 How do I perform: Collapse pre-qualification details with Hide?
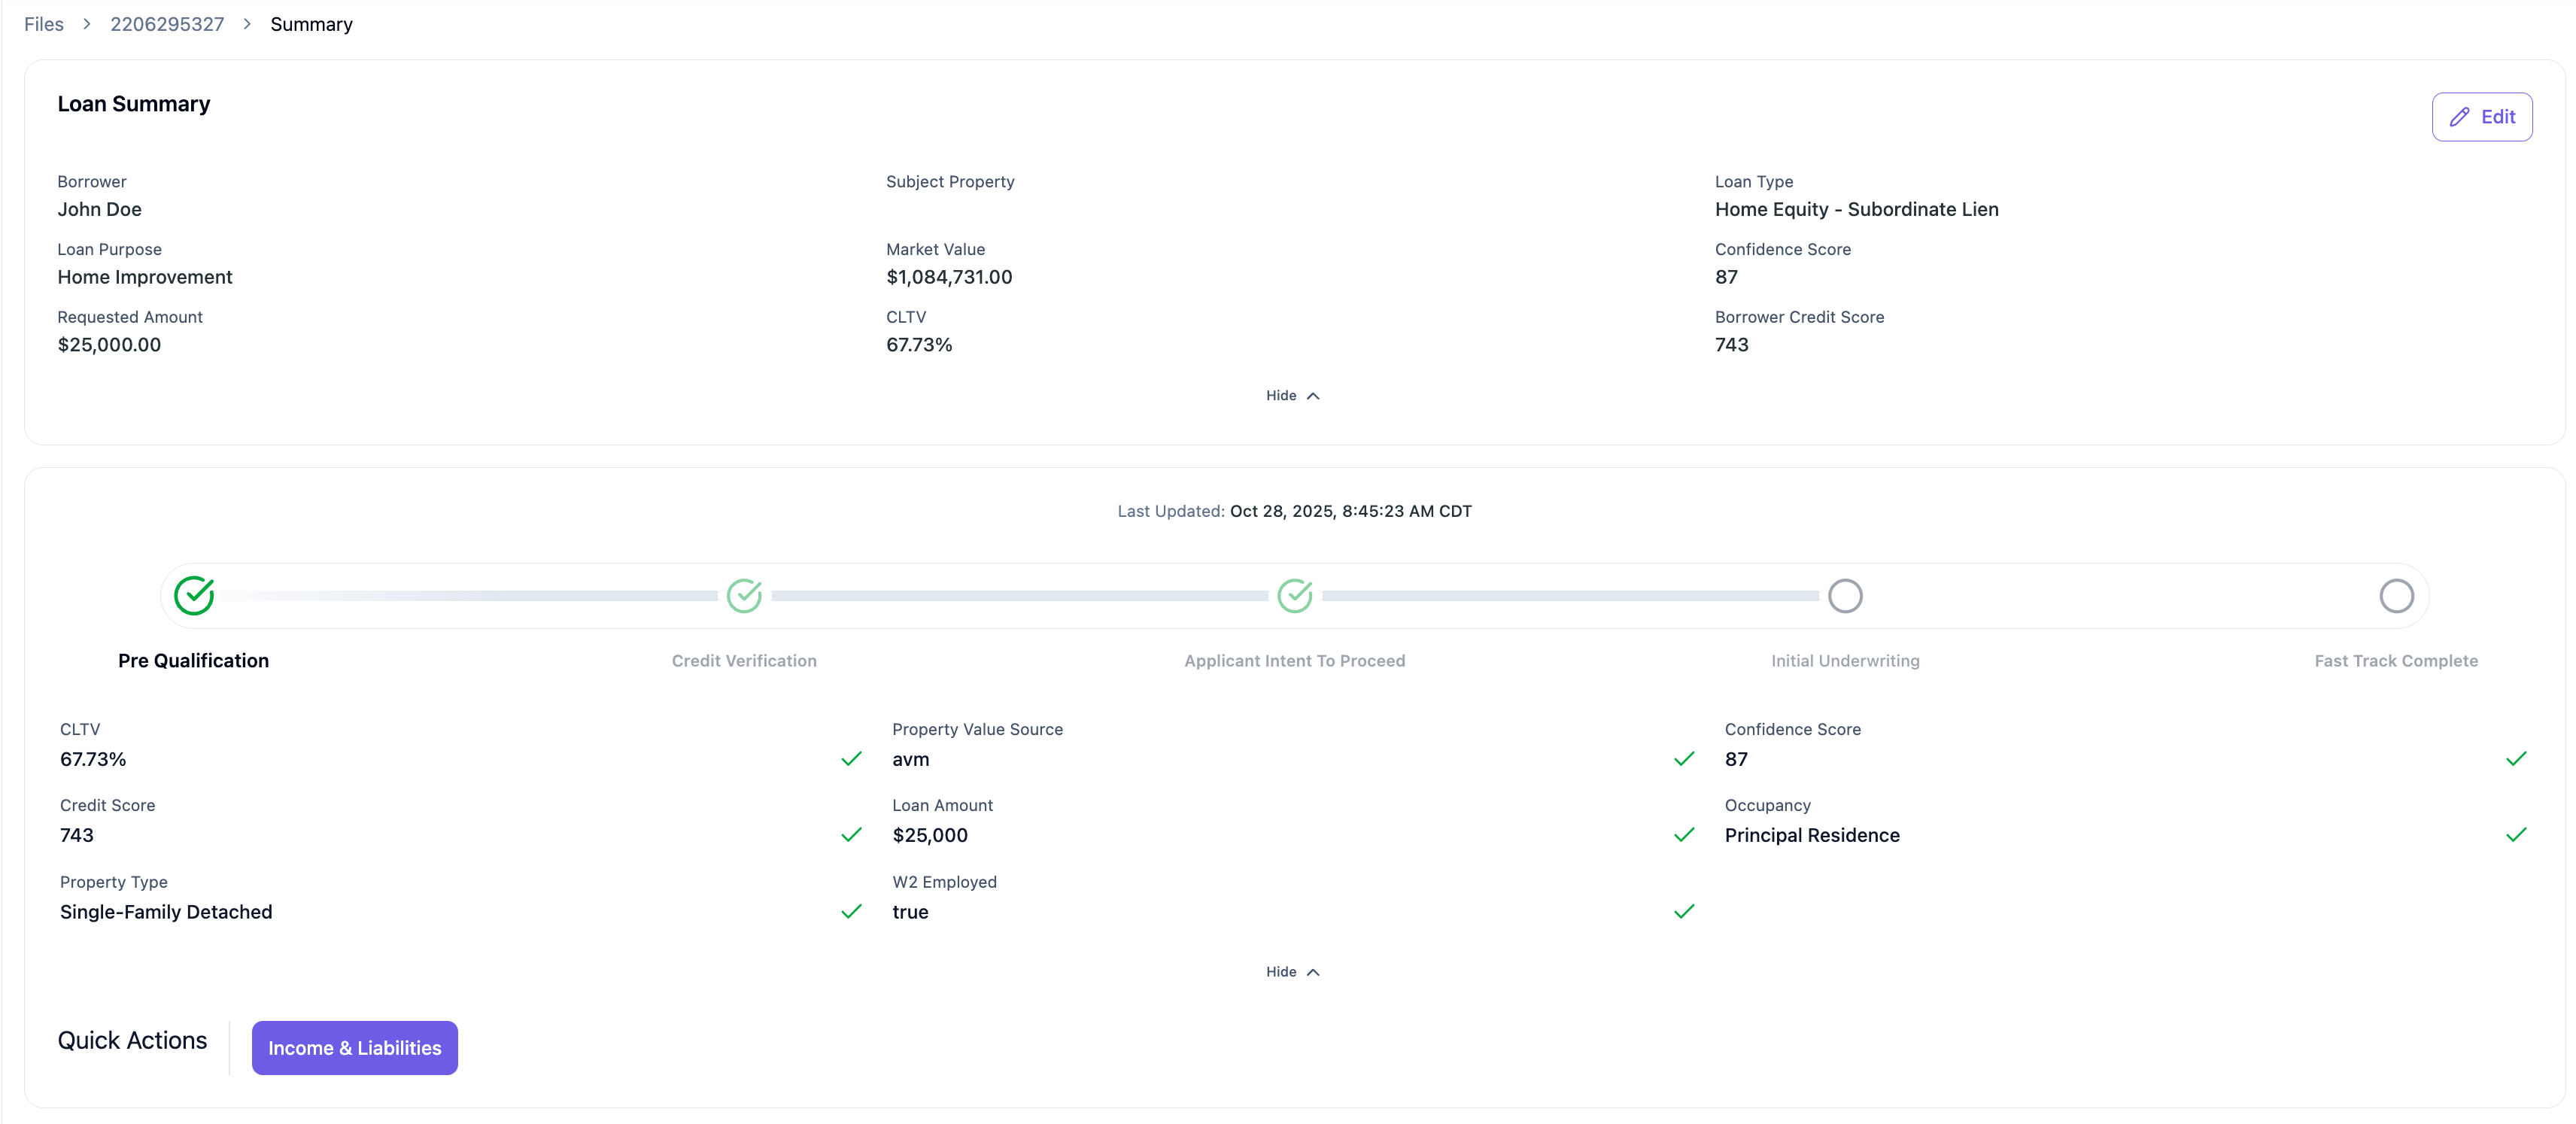pyautogui.click(x=1292, y=971)
